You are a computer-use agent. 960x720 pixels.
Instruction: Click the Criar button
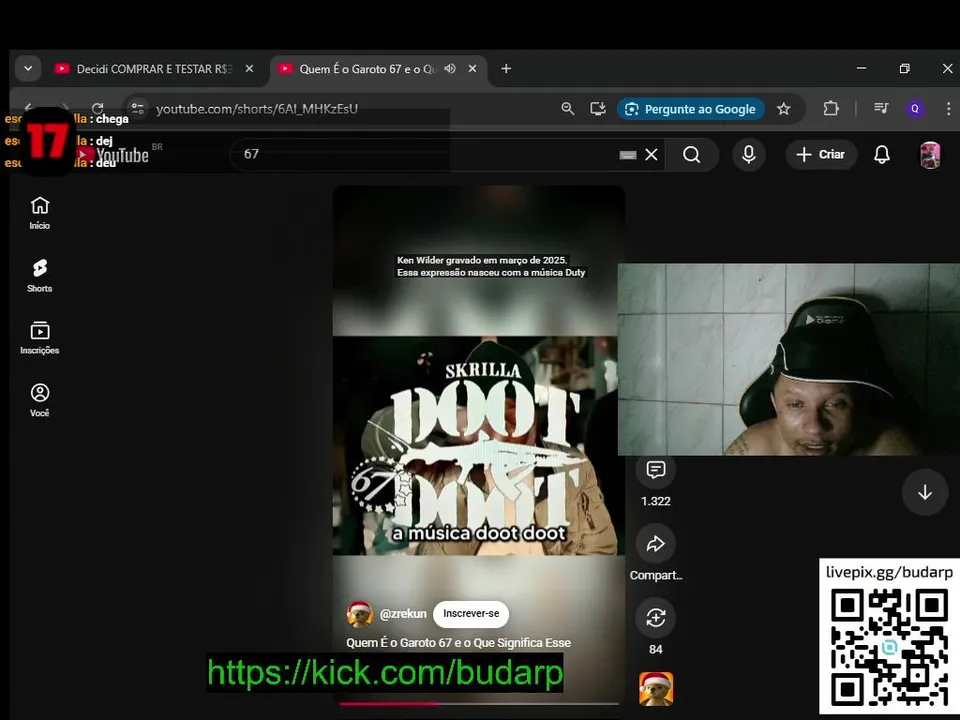coord(820,154)
